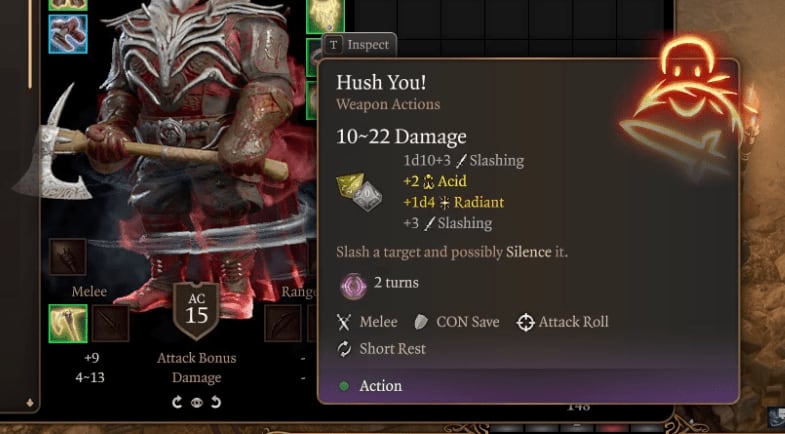Click the diamond expander at panel bottom-left
Screen dimensions: 785x434
pyautogui.click(x=30, y=402)
